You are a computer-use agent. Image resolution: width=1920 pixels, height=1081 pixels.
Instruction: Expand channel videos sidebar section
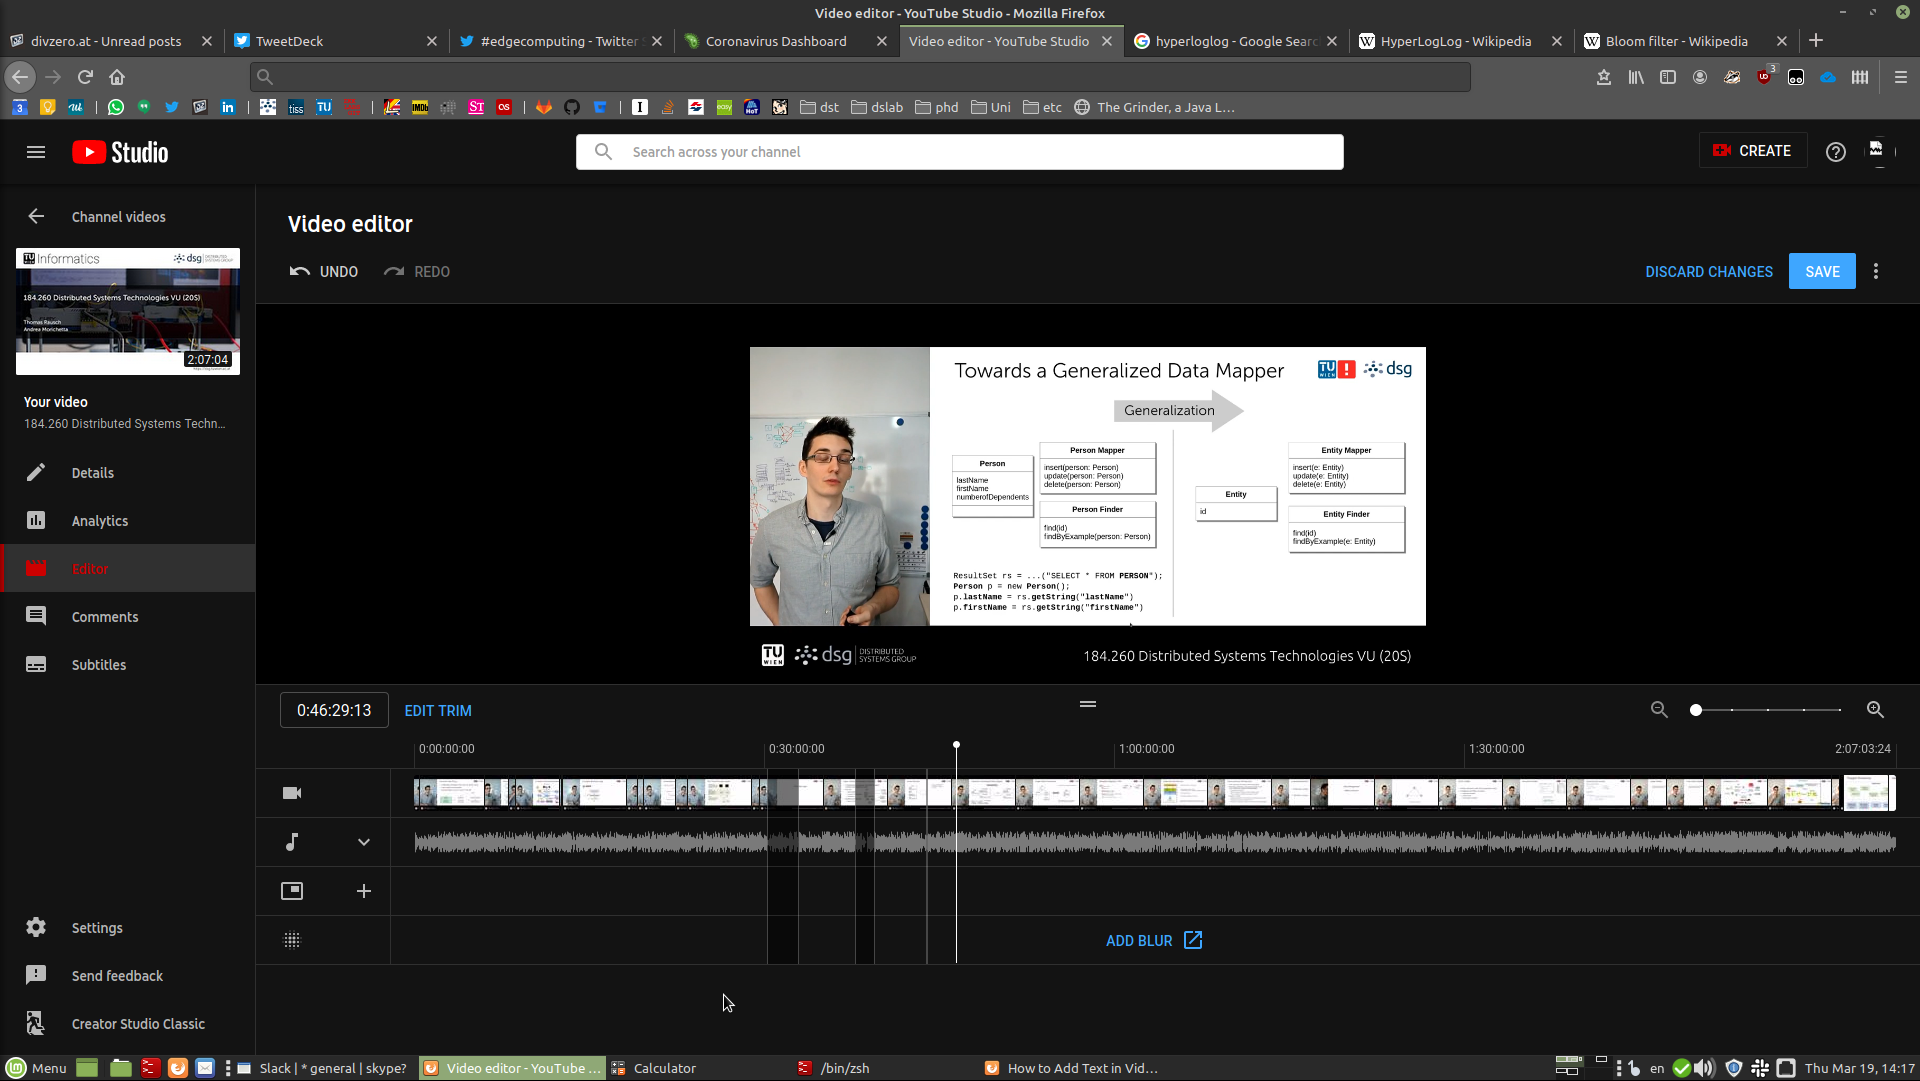(36, 216)
